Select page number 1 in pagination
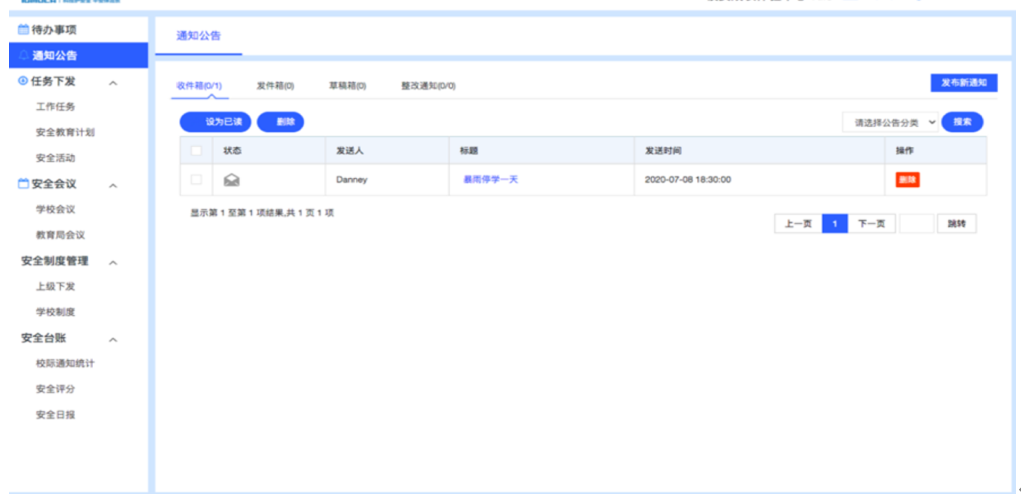The width and height of the screenshot is (1021, 494). tap(835, 224)
